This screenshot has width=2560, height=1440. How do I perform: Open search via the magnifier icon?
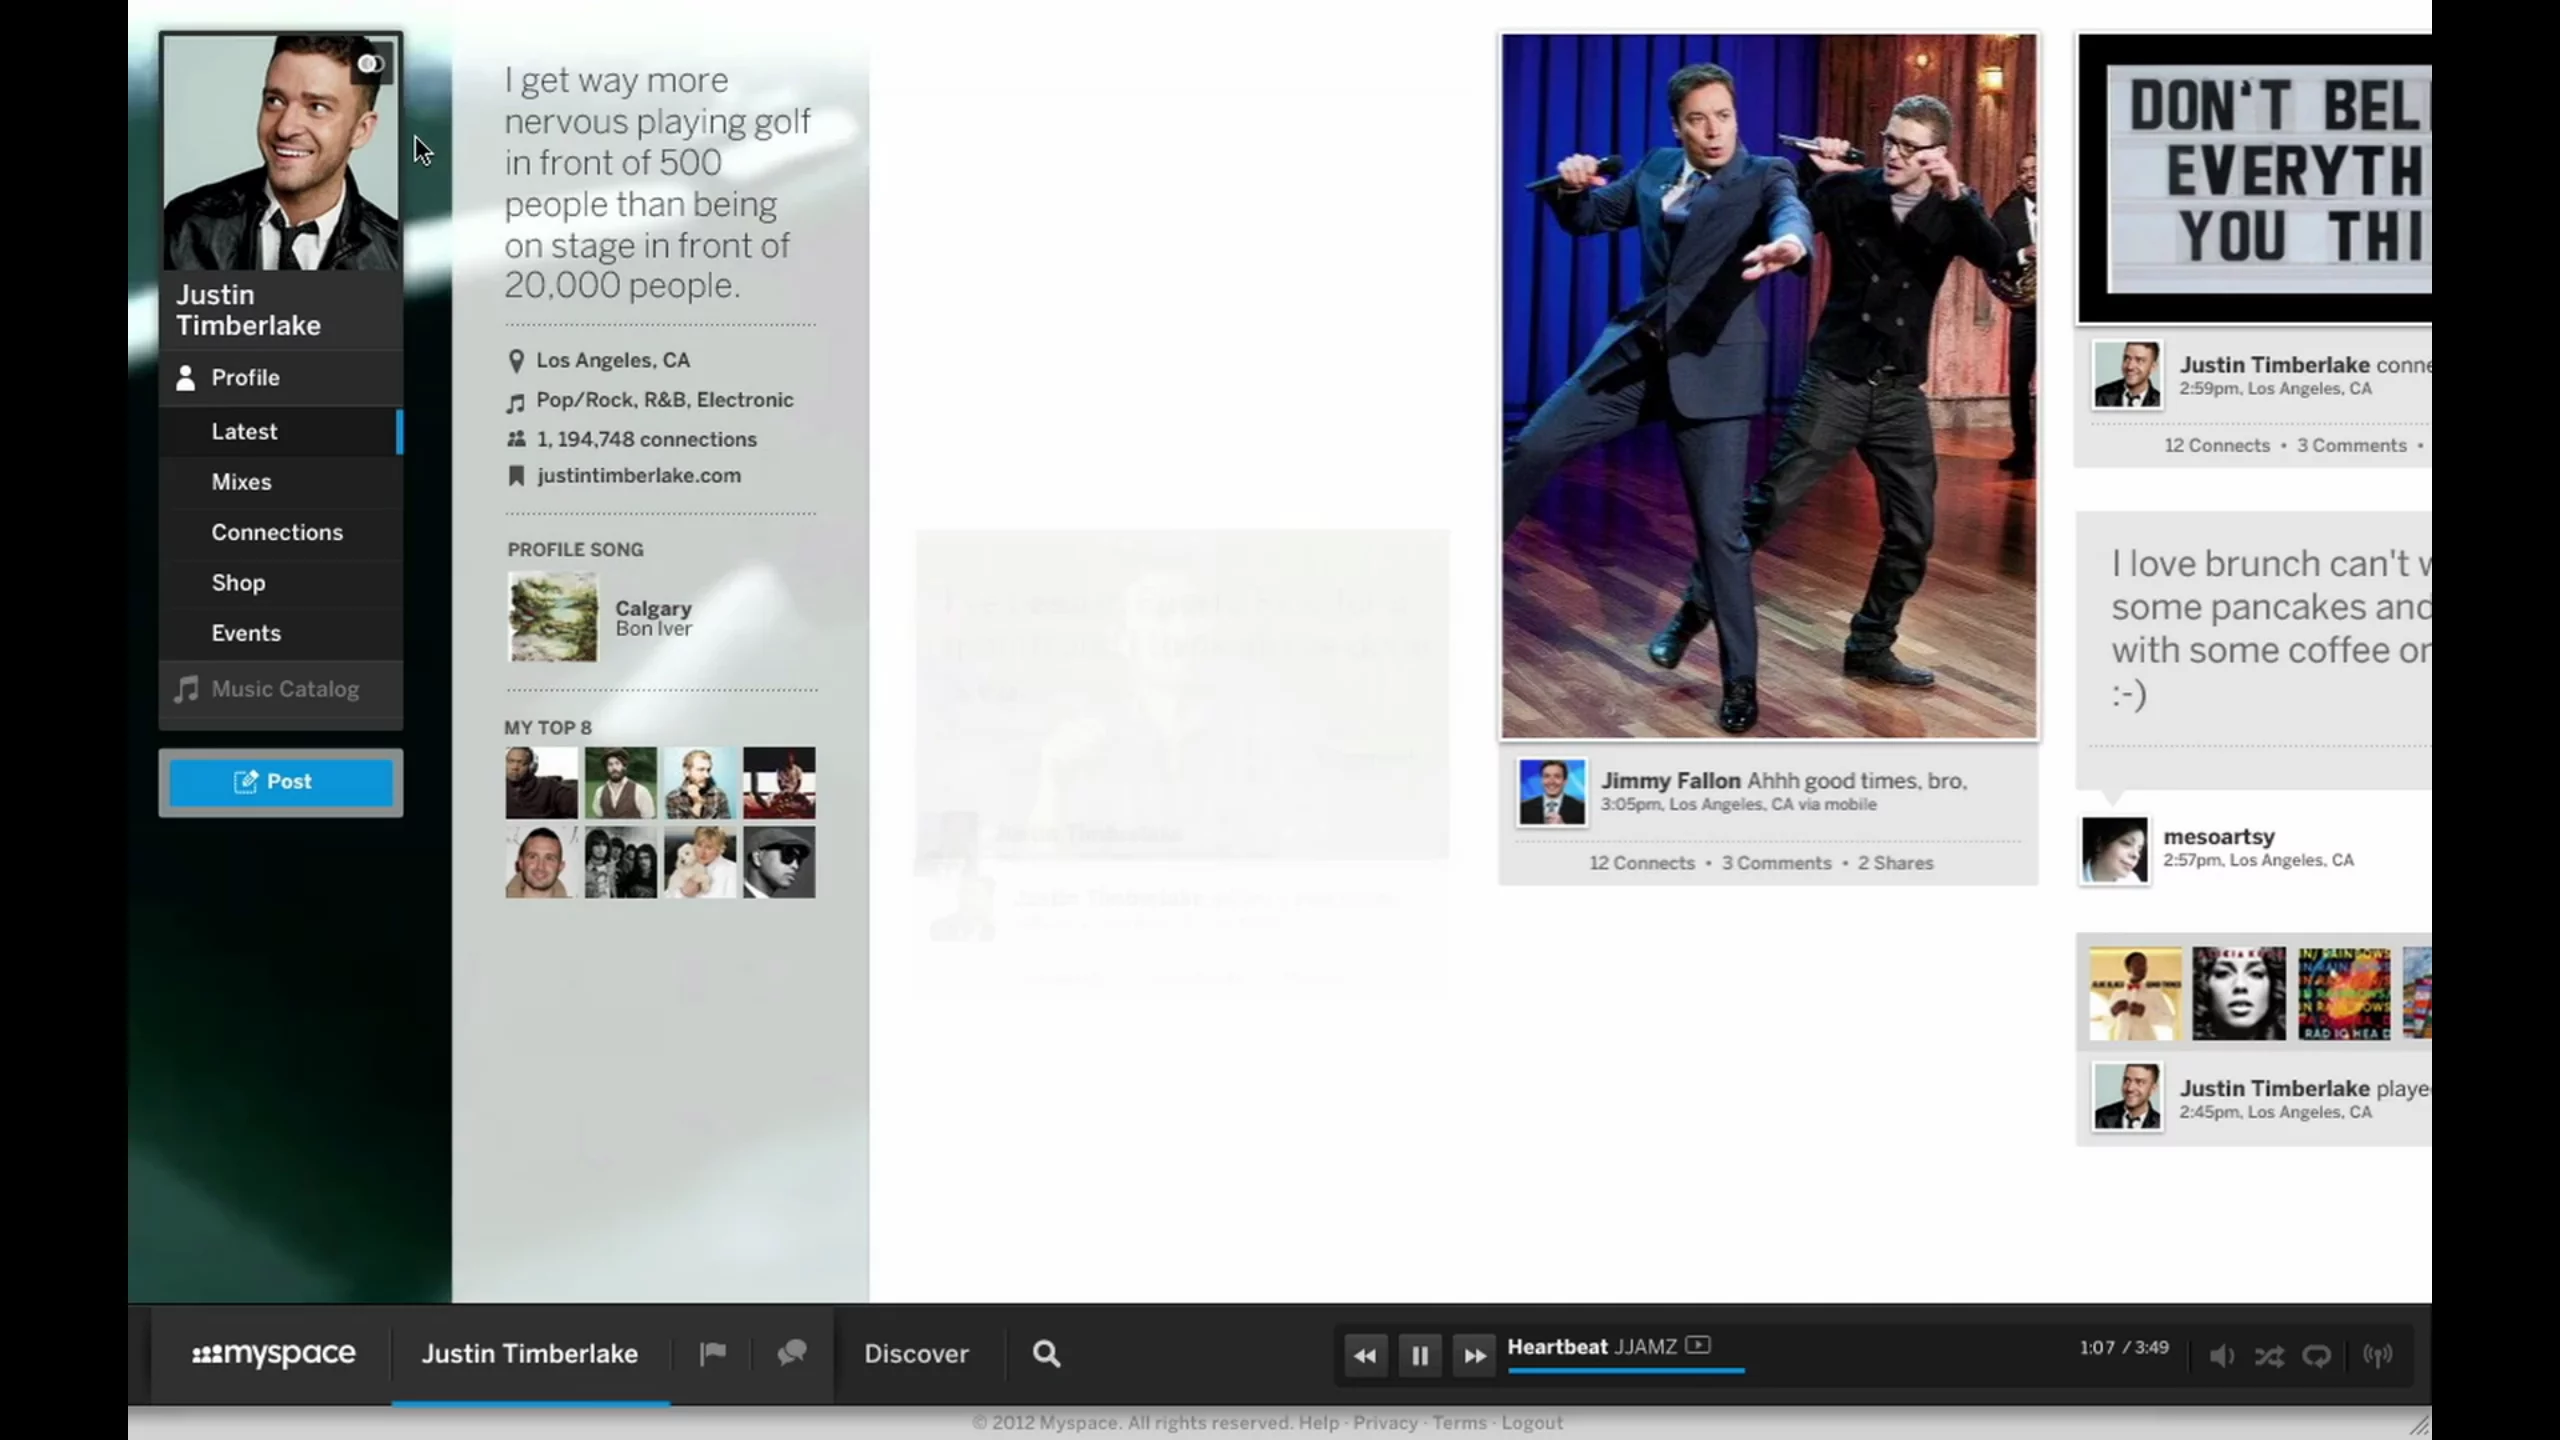pos(1044,1354)
